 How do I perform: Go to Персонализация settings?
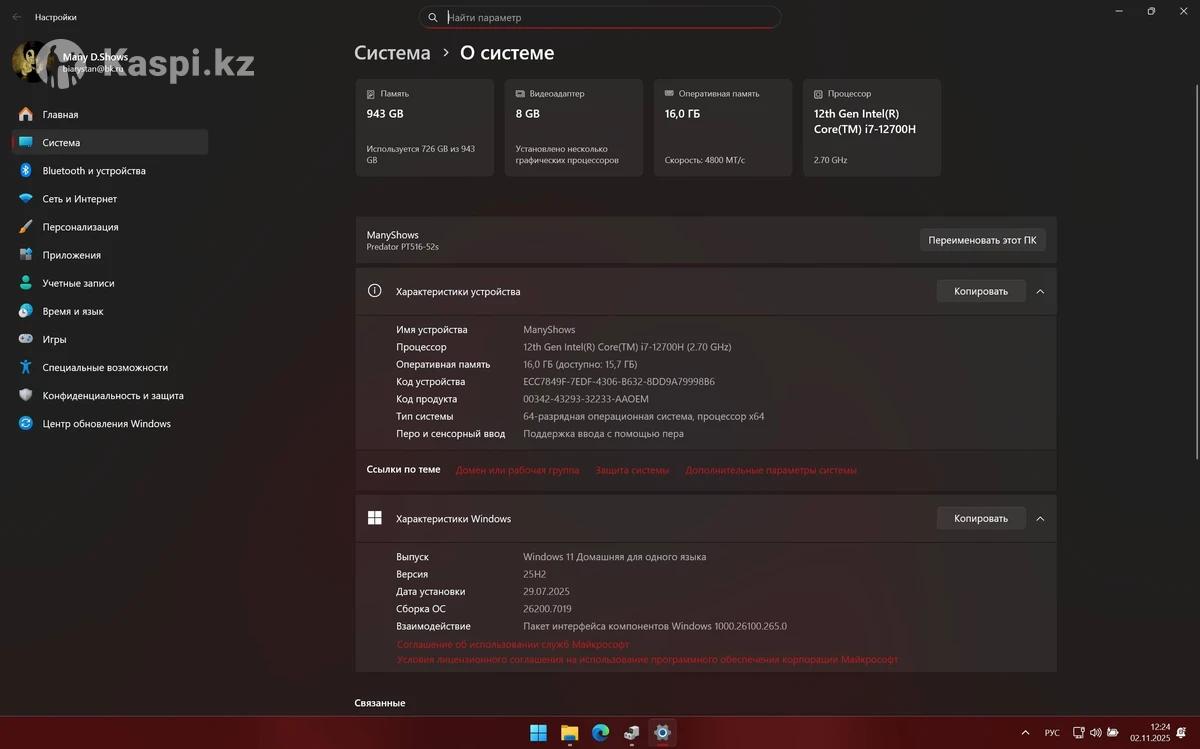point(80,227)
